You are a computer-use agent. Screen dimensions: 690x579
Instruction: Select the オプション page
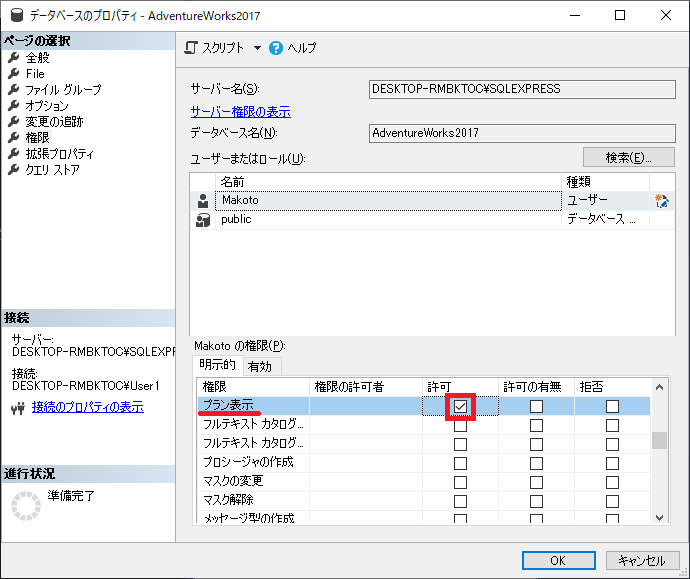[47, 106]
